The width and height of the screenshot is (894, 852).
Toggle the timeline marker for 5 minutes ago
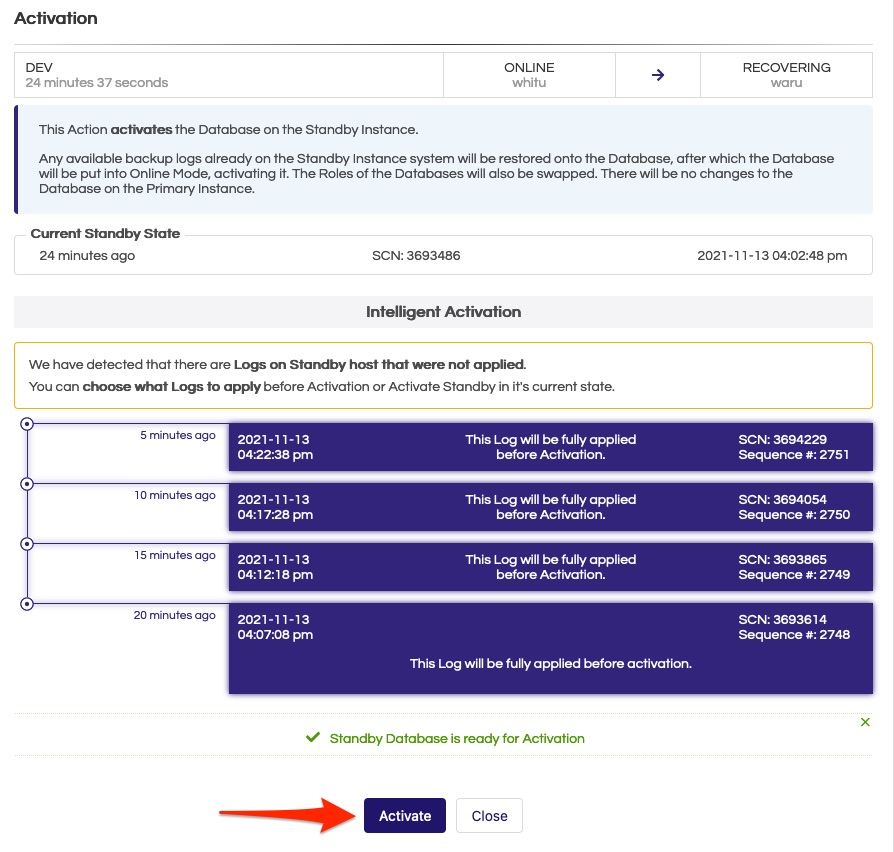point(25,424)
